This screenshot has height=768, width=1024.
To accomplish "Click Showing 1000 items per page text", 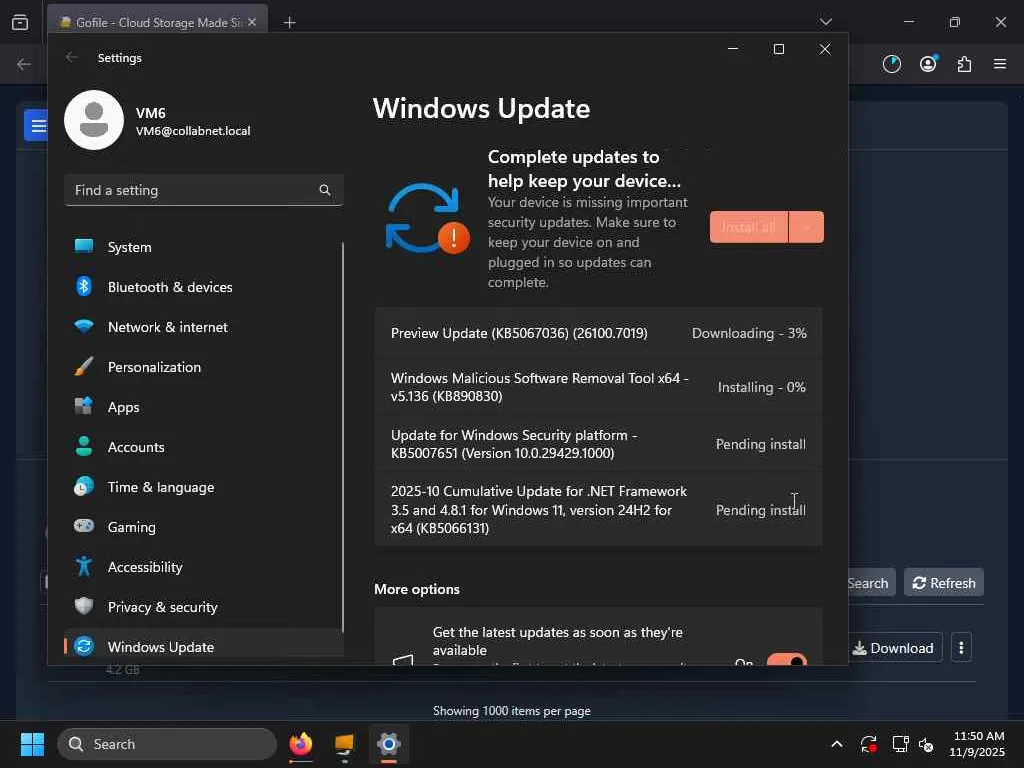I will point(511,711).
